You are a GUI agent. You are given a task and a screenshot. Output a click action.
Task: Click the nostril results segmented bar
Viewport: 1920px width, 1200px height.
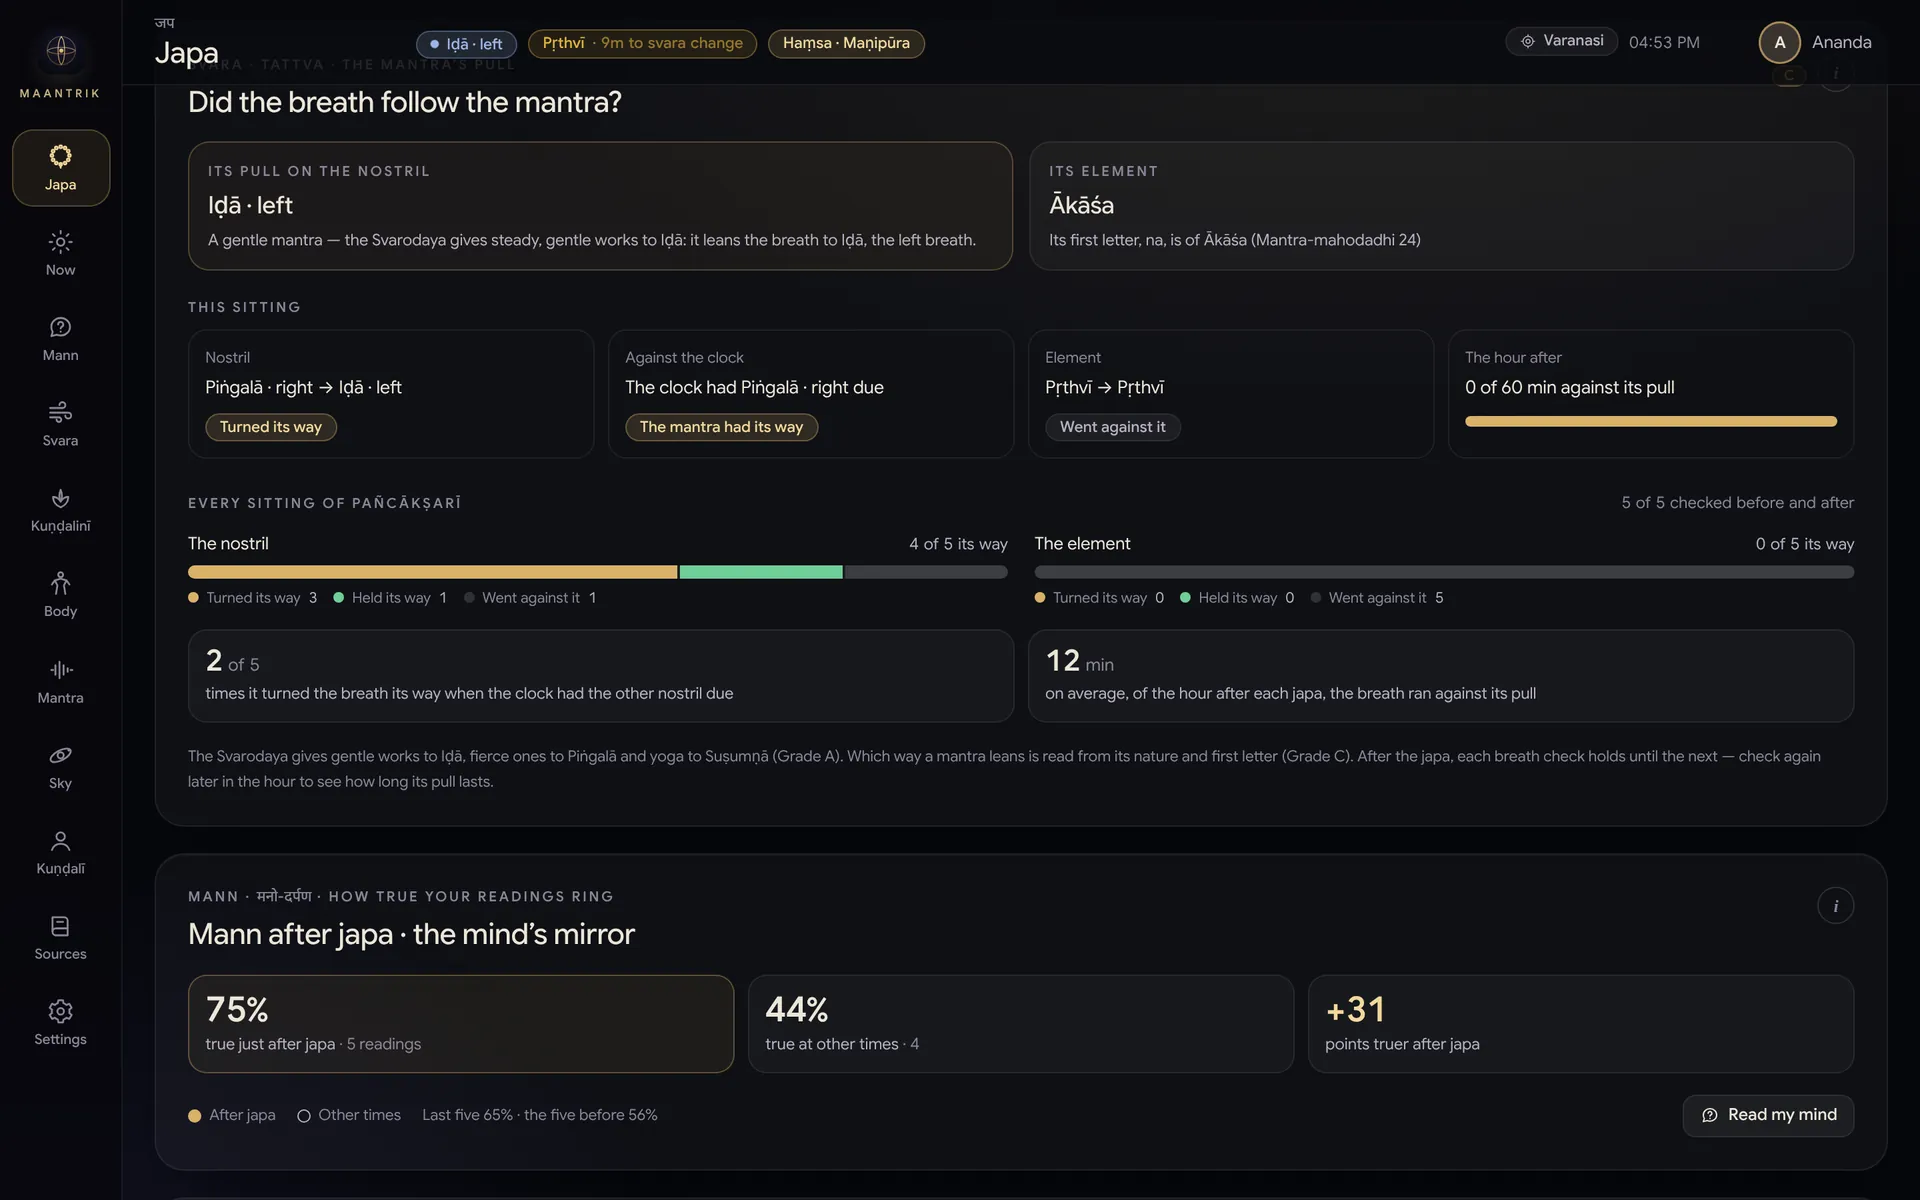coord(598,572)
